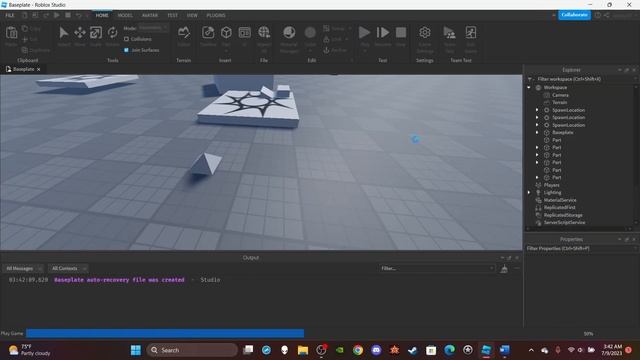Screen dimensions: 640x360
Task: Expand the Lighting tree node
Action: pyautogui.click(x=529, y=192)
